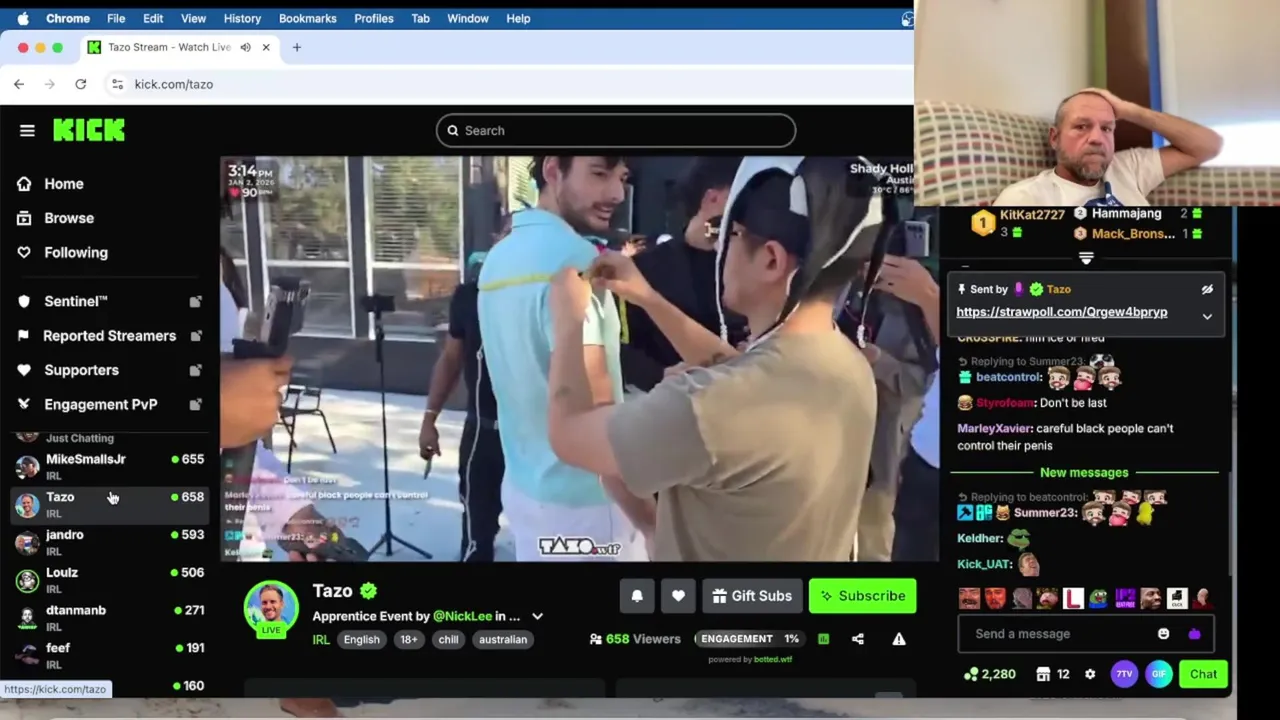Open Tazo channel in the sidebar list
1280x720 pixels.
tap(110, 504)
